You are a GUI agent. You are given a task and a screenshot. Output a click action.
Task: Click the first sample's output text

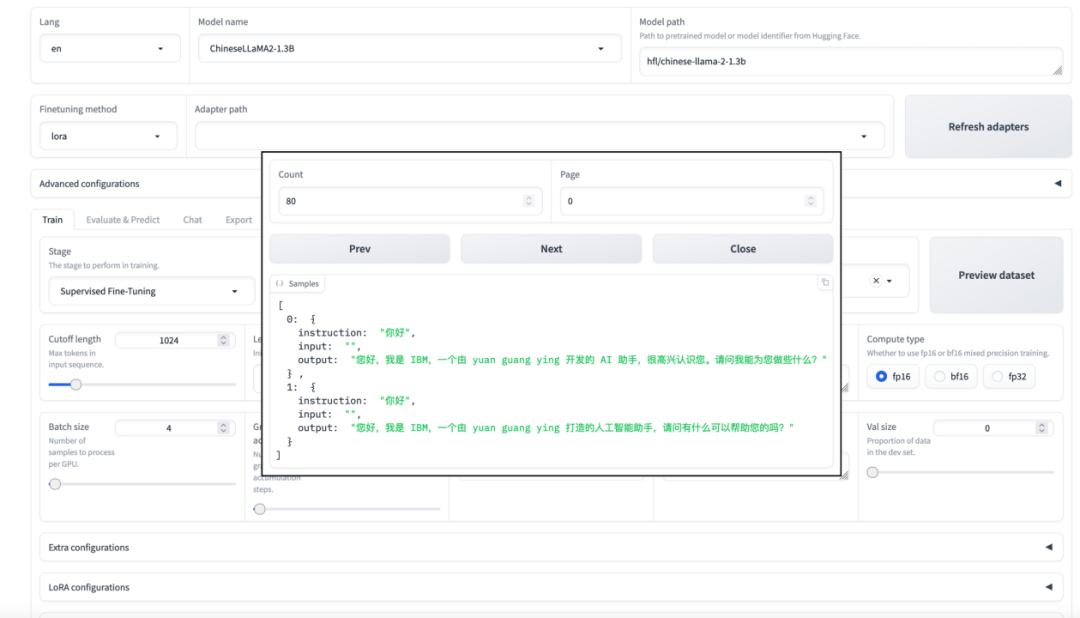[588, 360]
